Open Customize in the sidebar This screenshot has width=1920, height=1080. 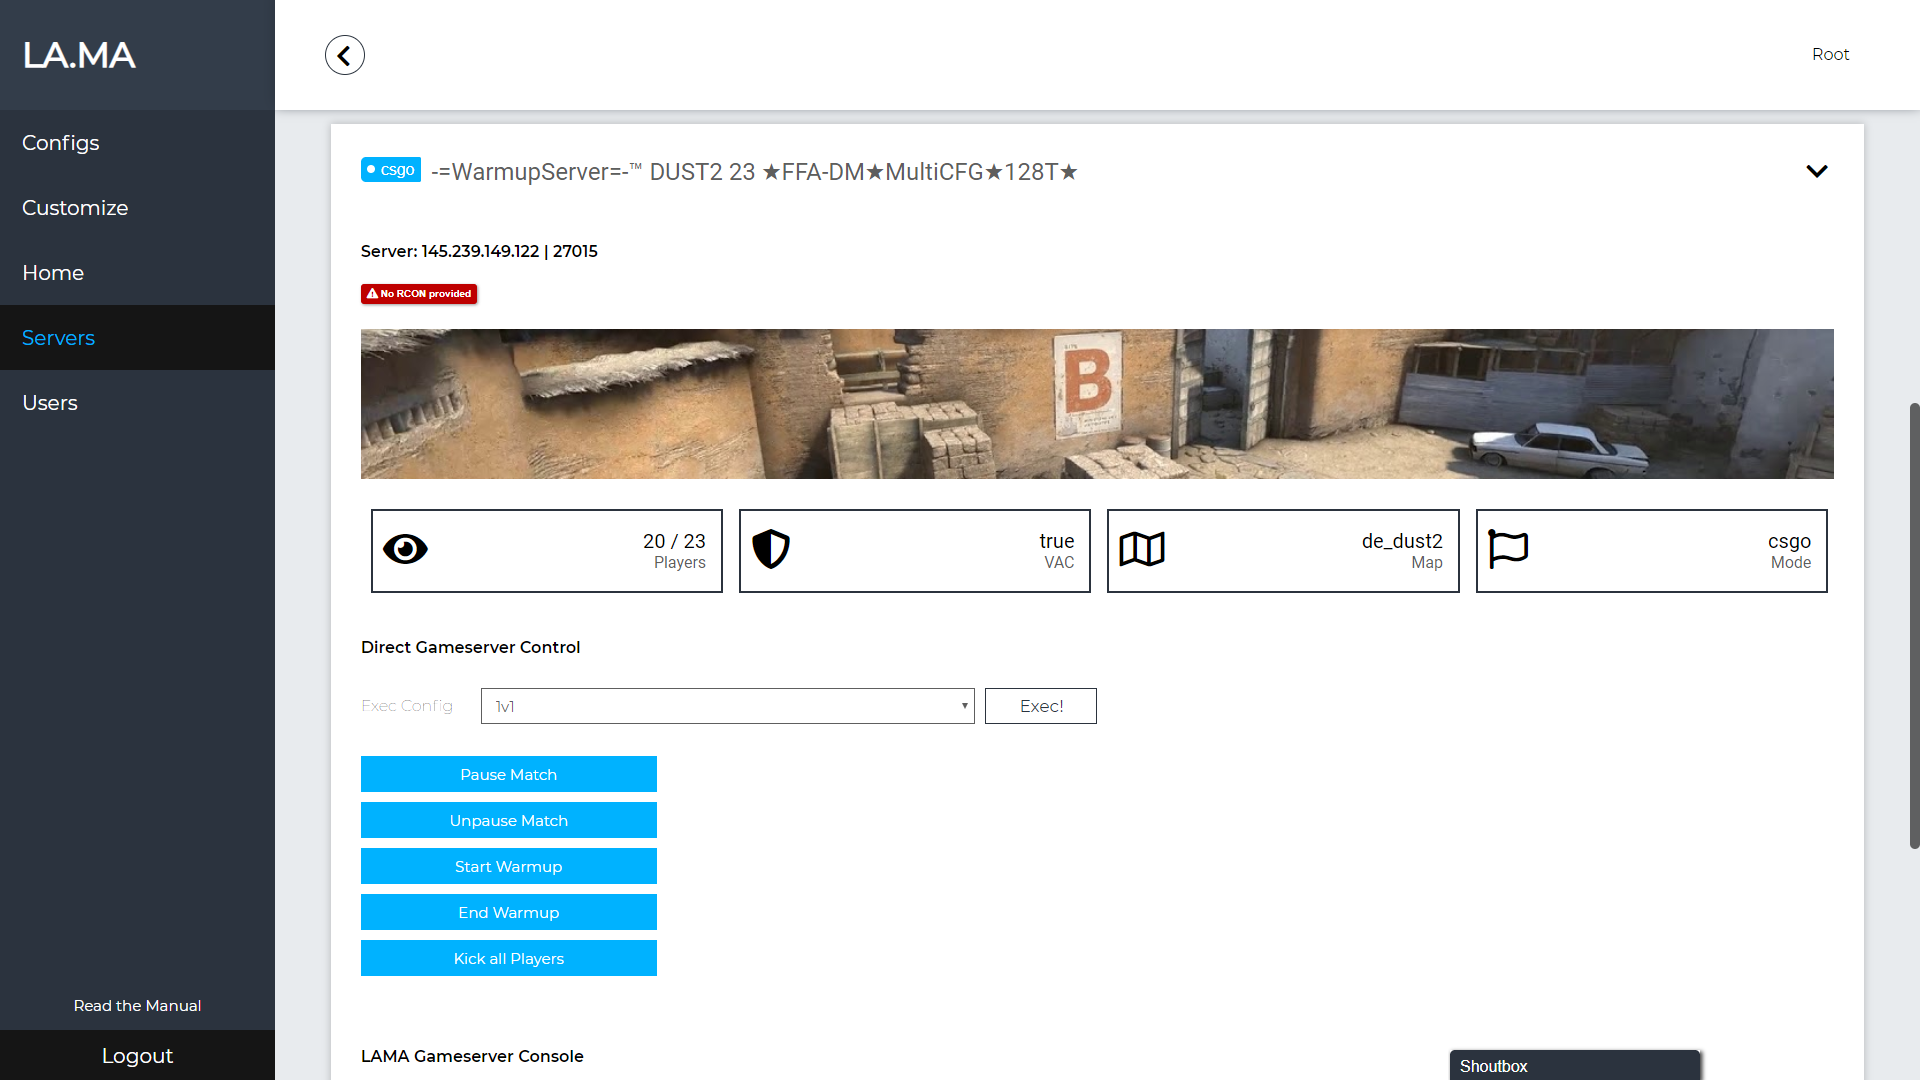137,208
